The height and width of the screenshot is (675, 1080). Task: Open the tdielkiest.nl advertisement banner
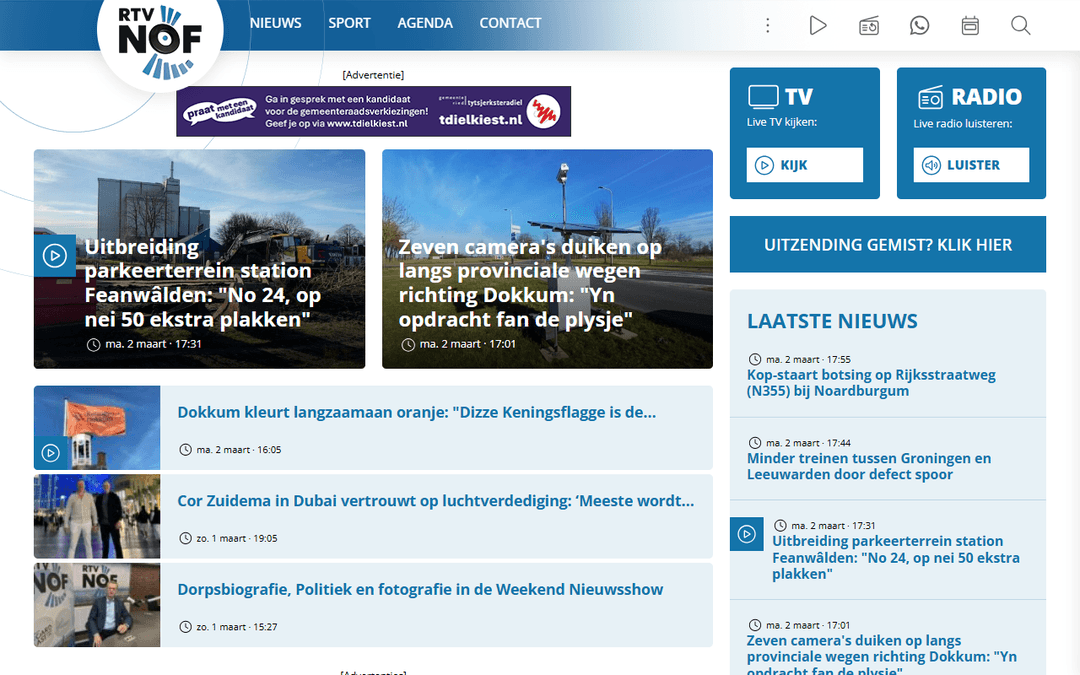tap(373, 111)
